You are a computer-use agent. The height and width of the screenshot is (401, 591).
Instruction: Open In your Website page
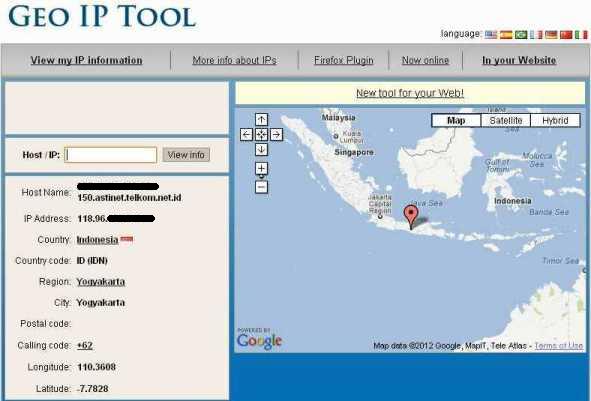(519, 60)
